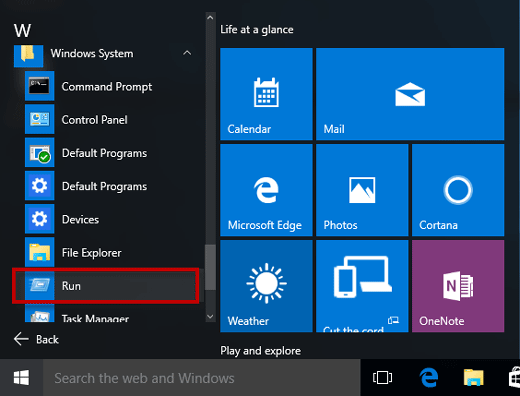
Task: Click the Control Panel icon
Action: (x=39, y=119)
